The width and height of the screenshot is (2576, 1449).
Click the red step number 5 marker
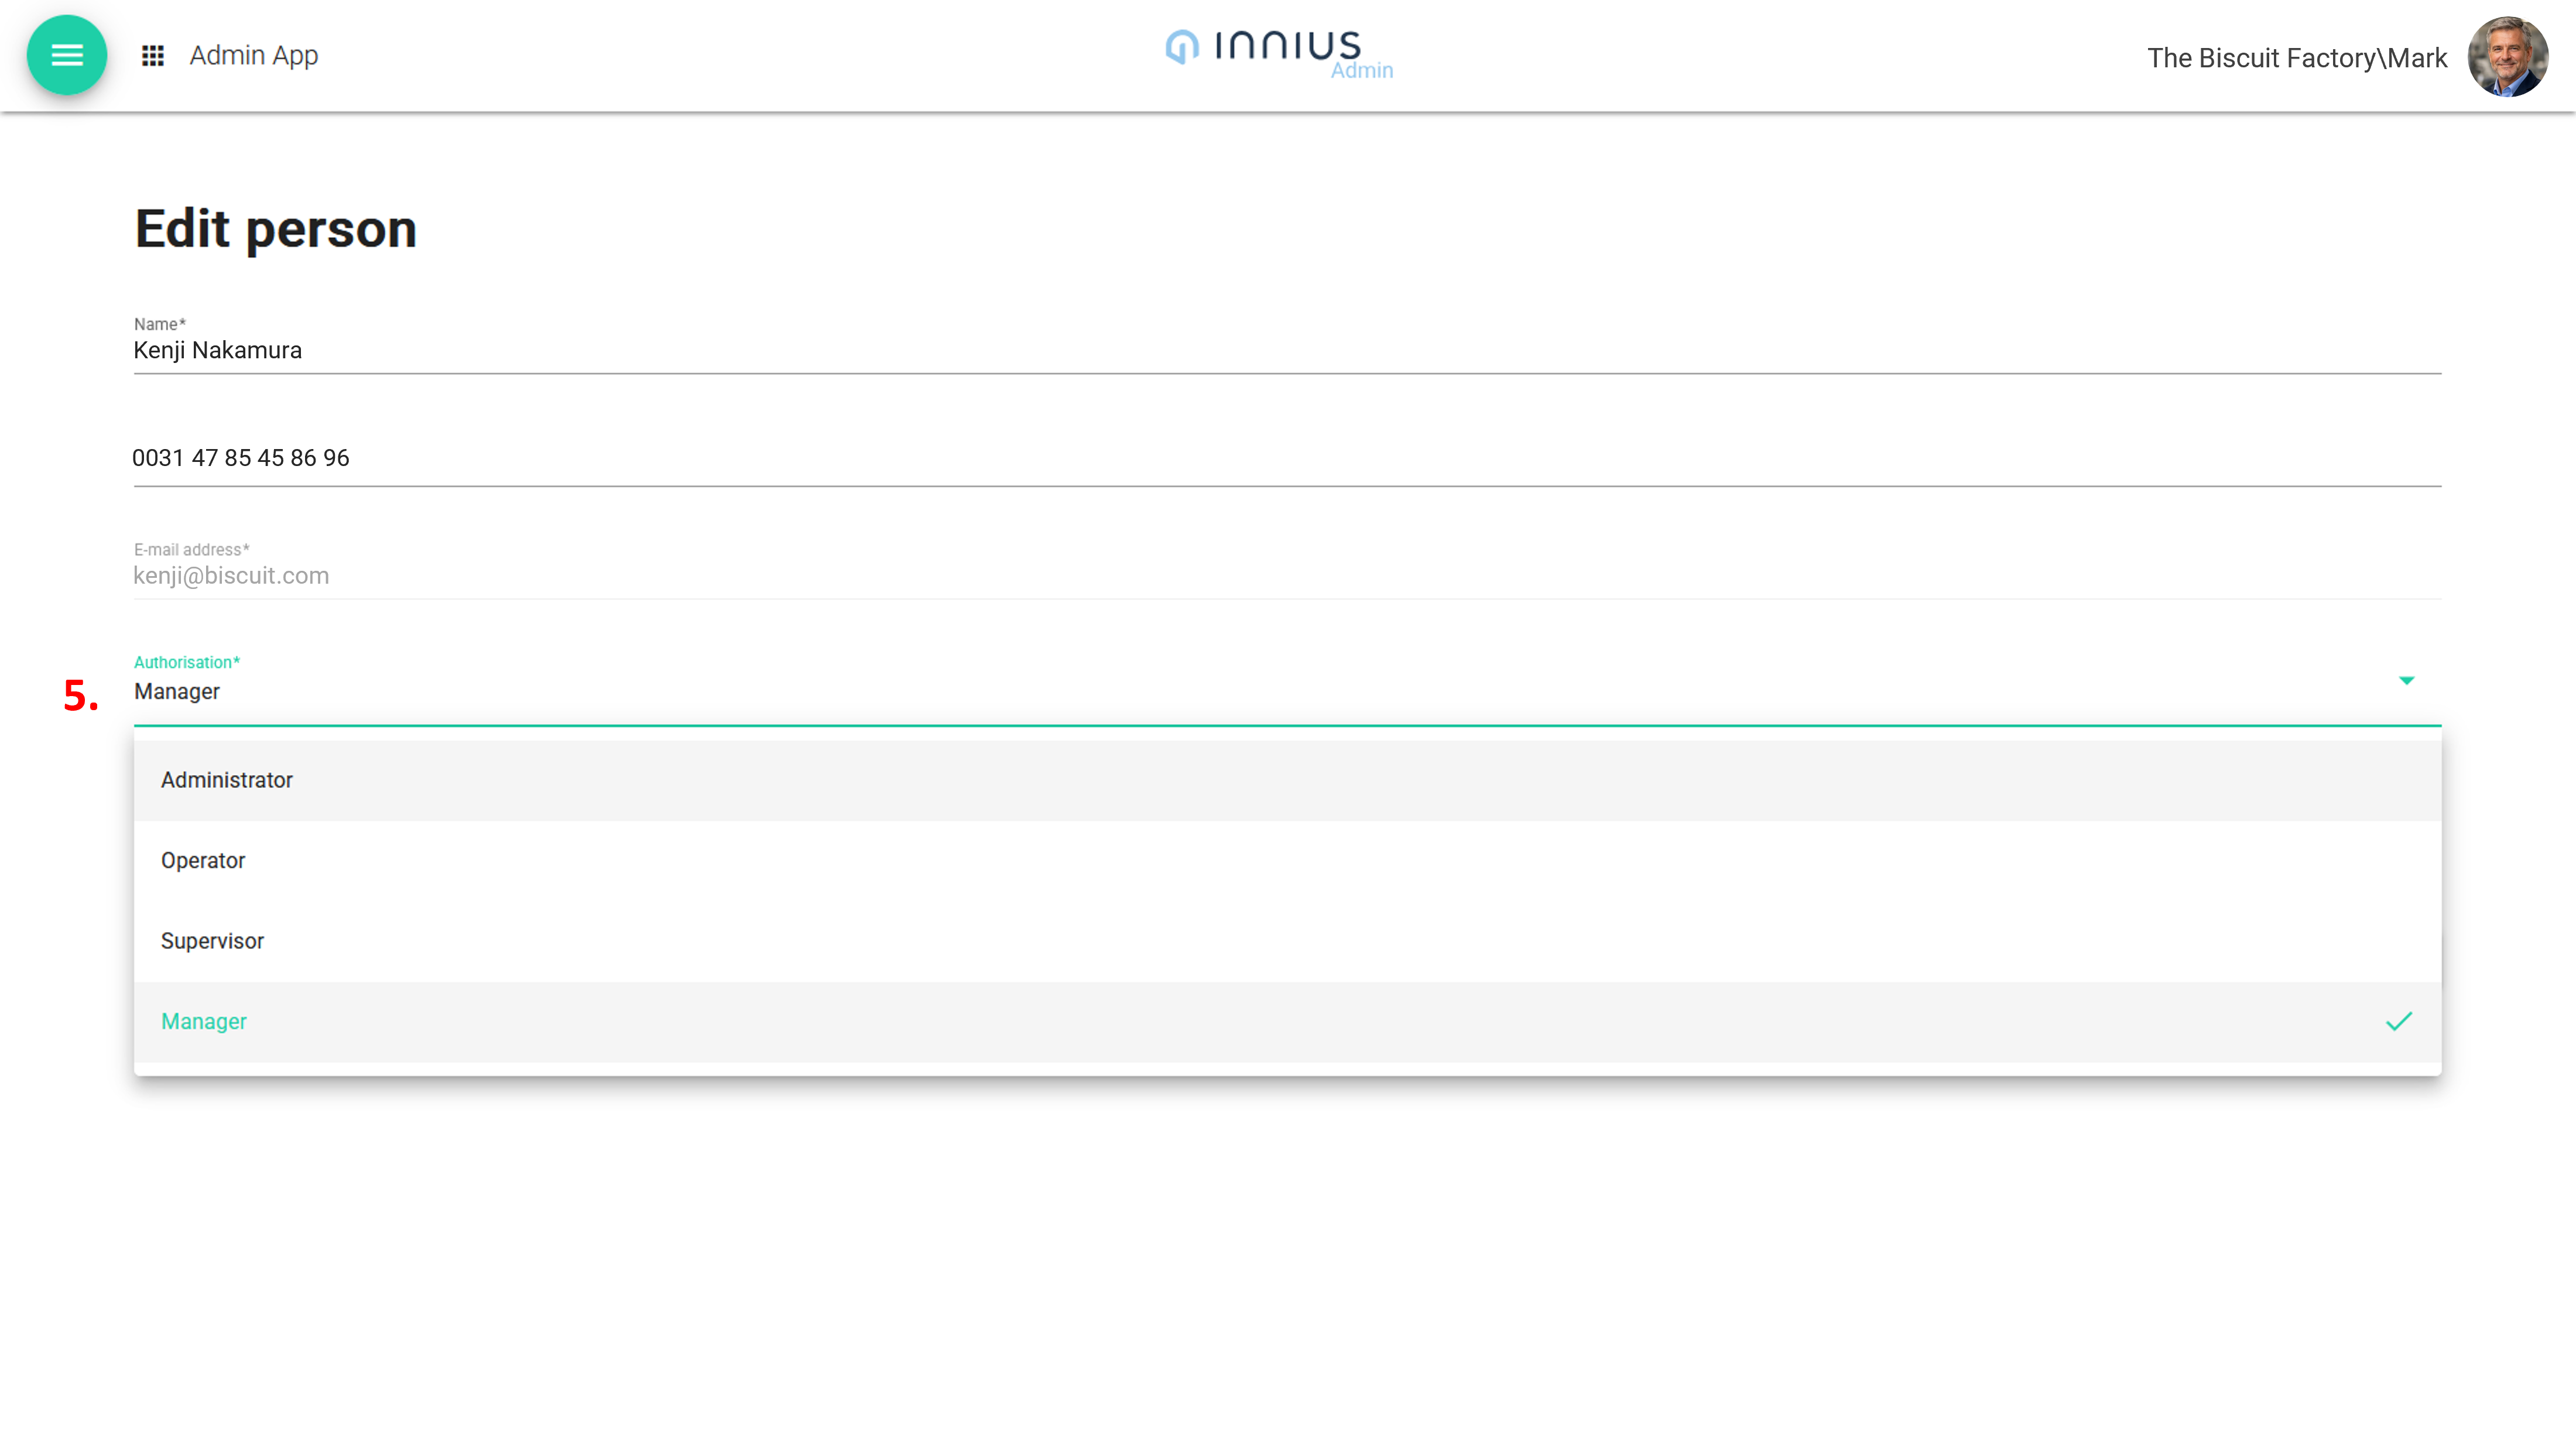coord(80,695)
